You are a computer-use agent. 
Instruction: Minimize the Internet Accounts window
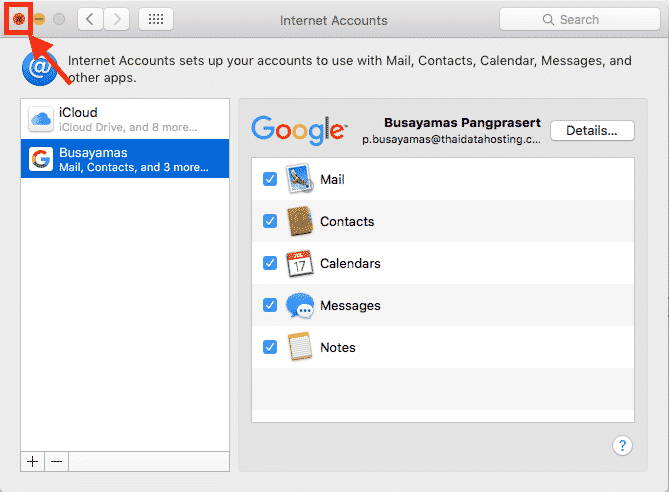pos(39,19)
